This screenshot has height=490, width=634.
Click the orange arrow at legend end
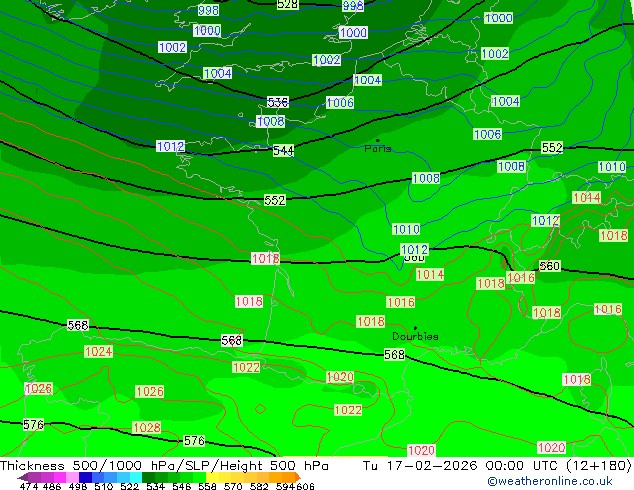tap(298, 477)
